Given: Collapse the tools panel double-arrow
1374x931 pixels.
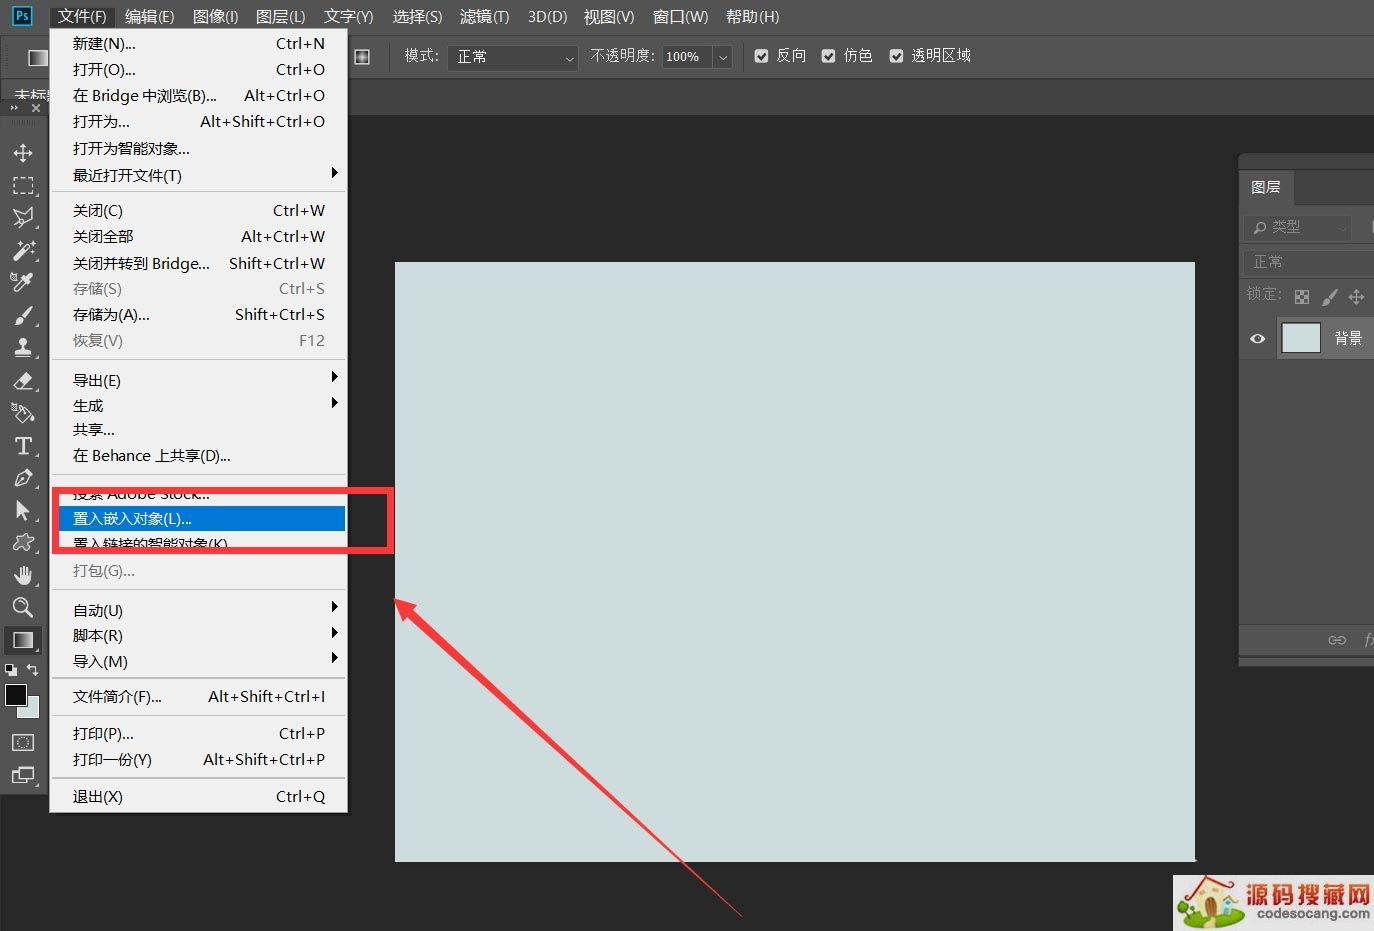Looking at the screenshot, I should click(14, 108).
